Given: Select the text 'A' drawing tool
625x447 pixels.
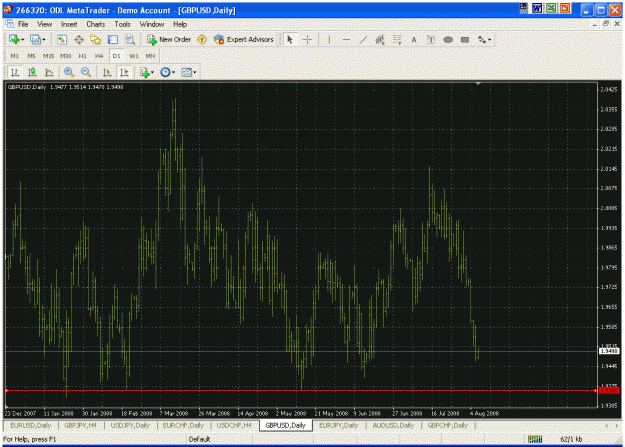Looking at the screenshot, I should click(414, 39).
